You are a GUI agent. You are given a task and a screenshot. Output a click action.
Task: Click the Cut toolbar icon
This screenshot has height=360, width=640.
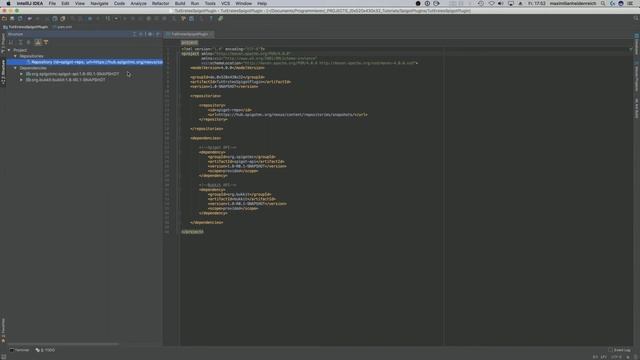tap(46, 18)
